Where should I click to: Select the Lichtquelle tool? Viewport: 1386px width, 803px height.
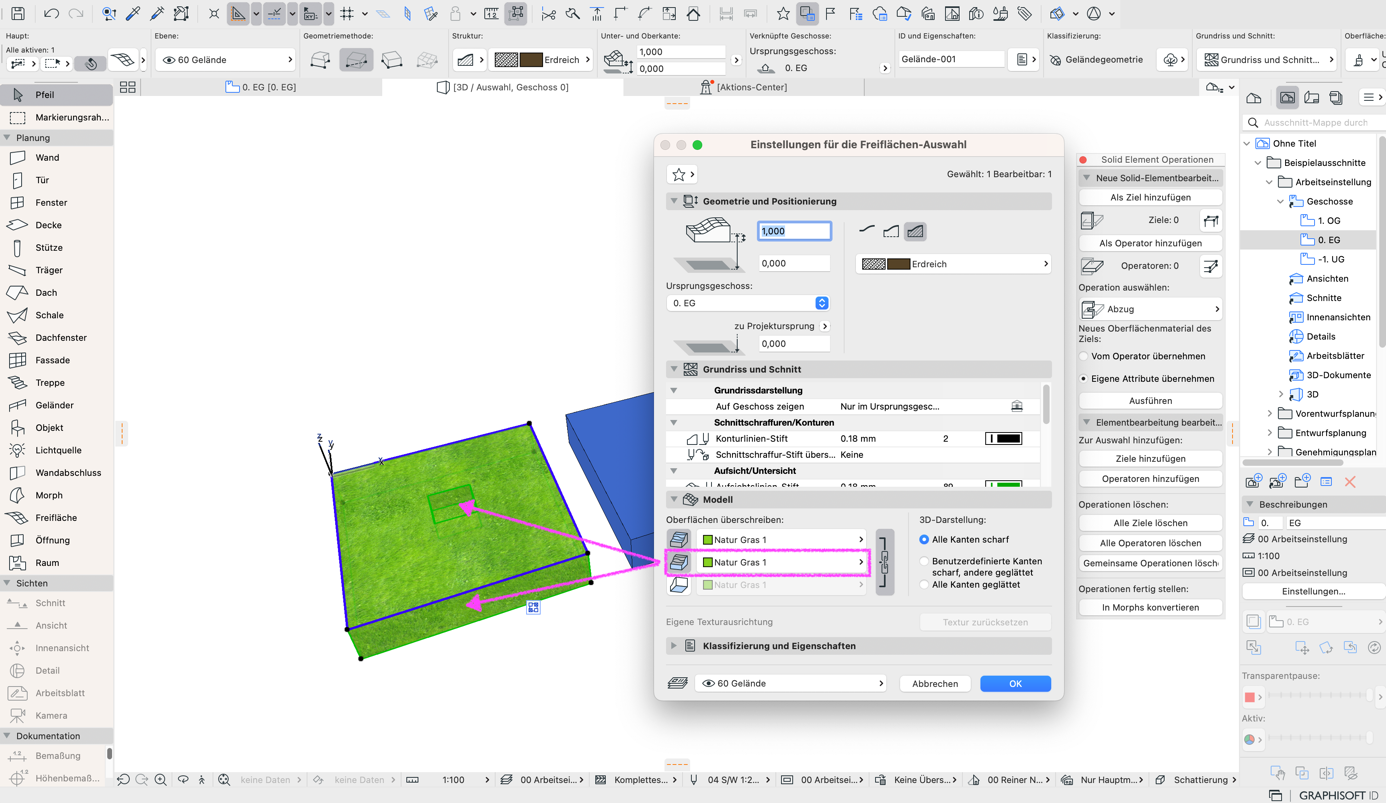(56, 450)
